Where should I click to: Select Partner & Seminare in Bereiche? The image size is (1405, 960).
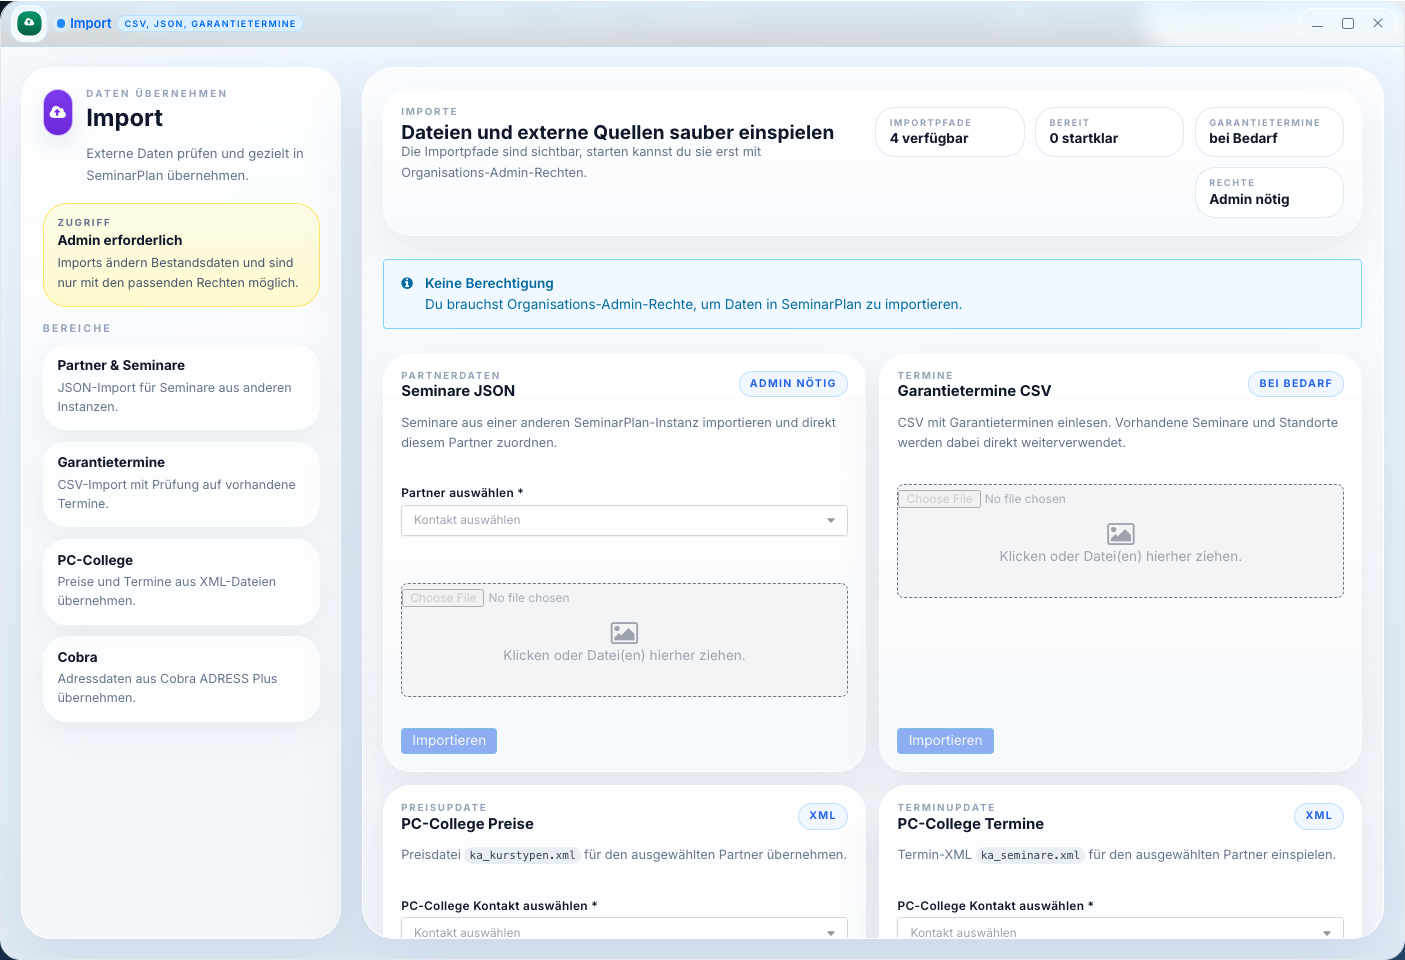(181, 386)
